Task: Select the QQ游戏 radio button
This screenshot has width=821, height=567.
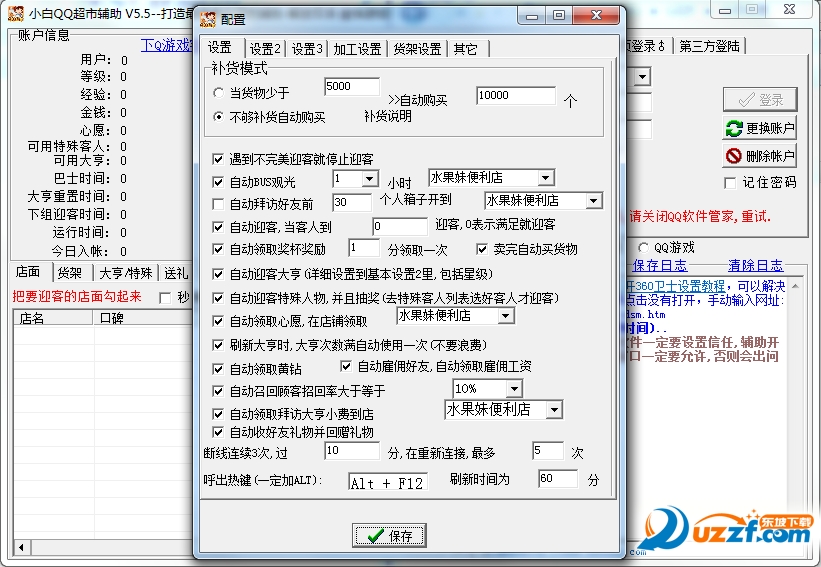Action: tap(643, 248)
